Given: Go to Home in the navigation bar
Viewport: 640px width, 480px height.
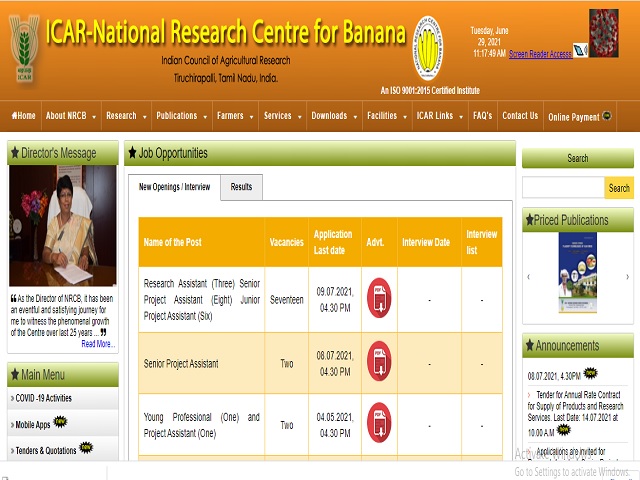Looking at the screenshot, I should coord(23,116).
